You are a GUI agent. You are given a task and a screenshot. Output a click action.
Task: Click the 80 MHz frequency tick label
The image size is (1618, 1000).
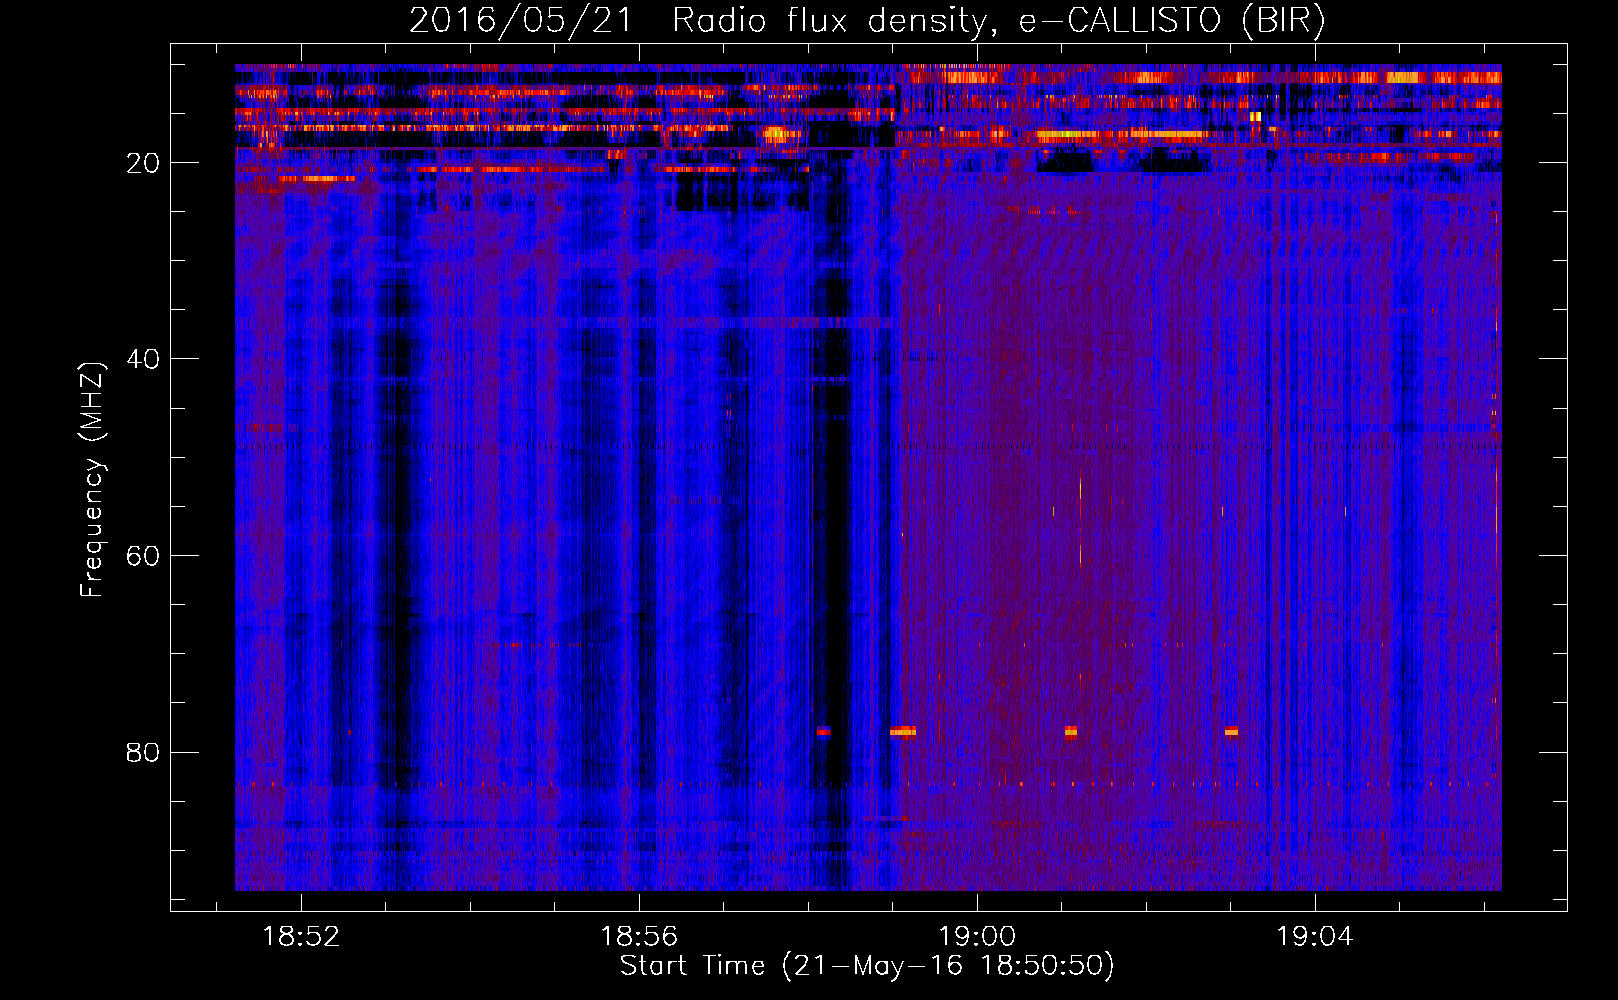tap(143, 752)
